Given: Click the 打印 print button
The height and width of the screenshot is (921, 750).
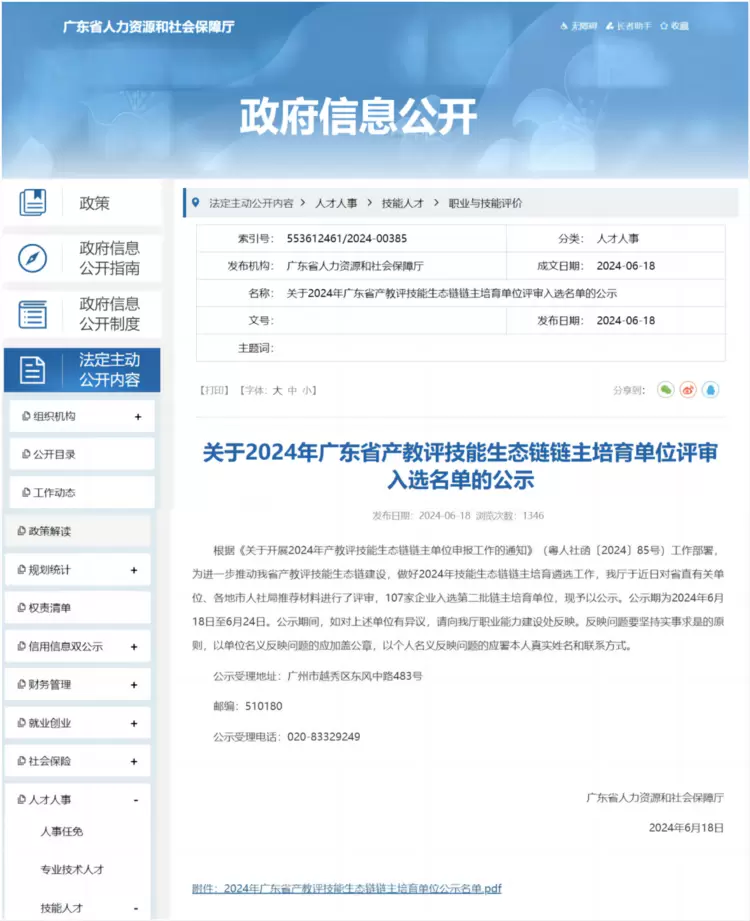Looking at the screenshot, I should (x=214, y=391).
